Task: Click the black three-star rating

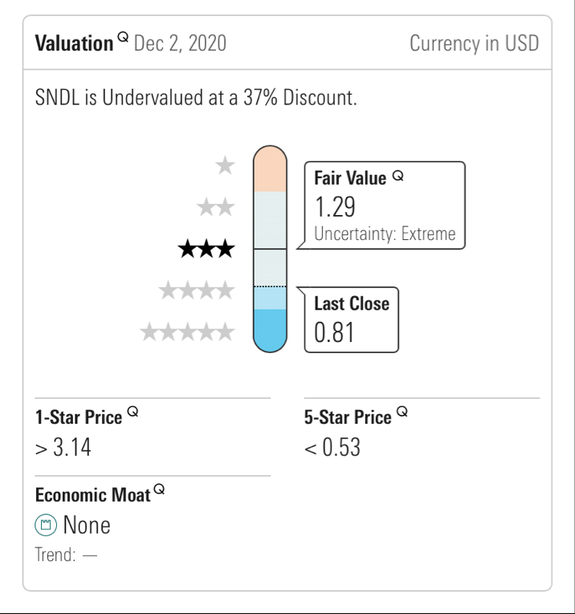Action: coord(206,249)
